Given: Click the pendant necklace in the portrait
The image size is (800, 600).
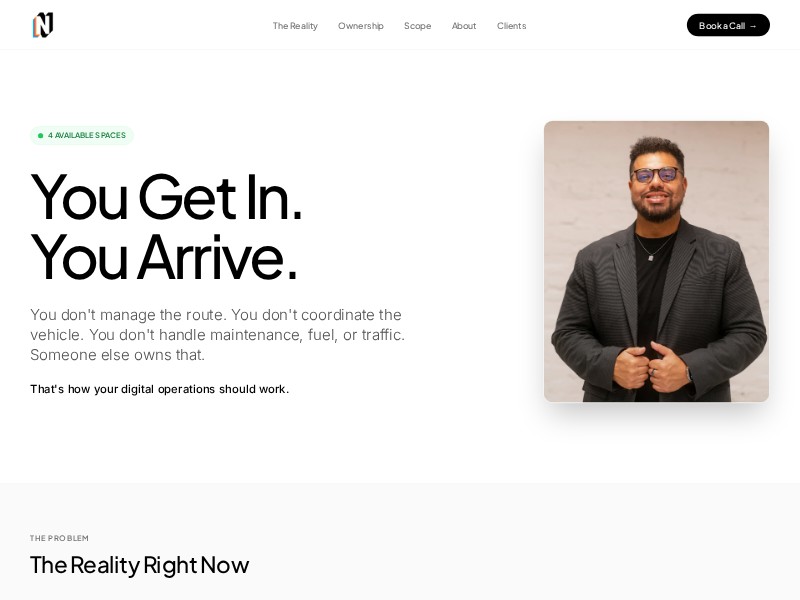Looking at the screenshot, I should click(651, 257).
